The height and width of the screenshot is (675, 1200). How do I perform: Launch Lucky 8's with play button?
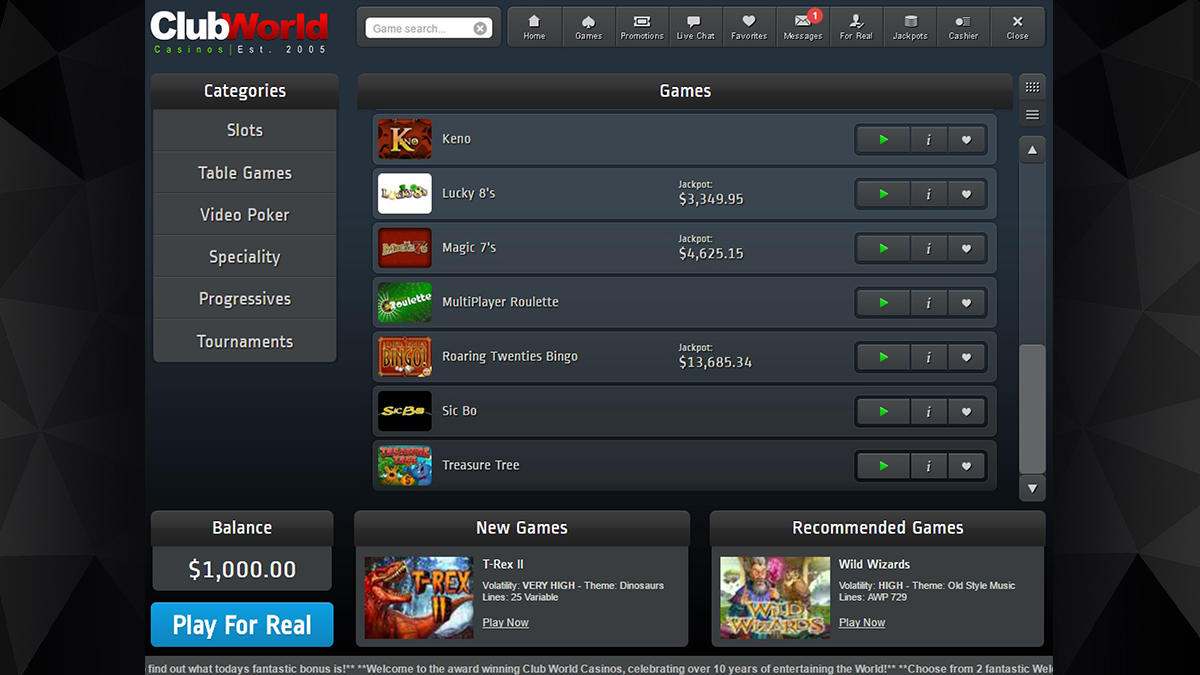pos(883,194)
